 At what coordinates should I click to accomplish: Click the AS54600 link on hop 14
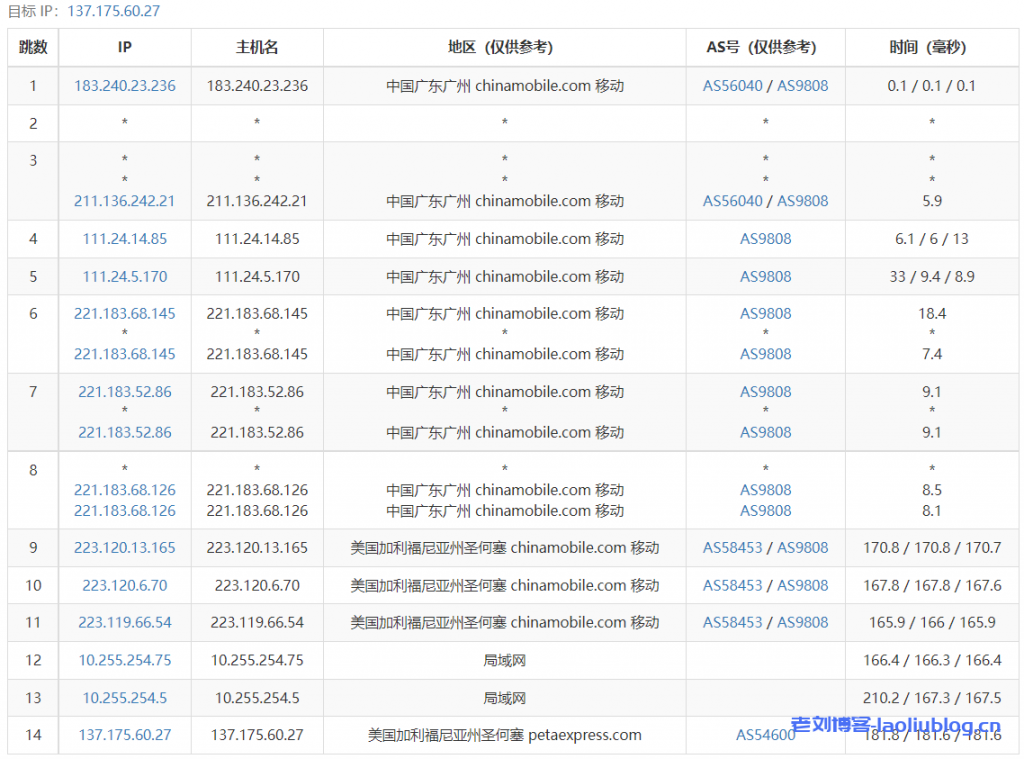click(765, 734)
